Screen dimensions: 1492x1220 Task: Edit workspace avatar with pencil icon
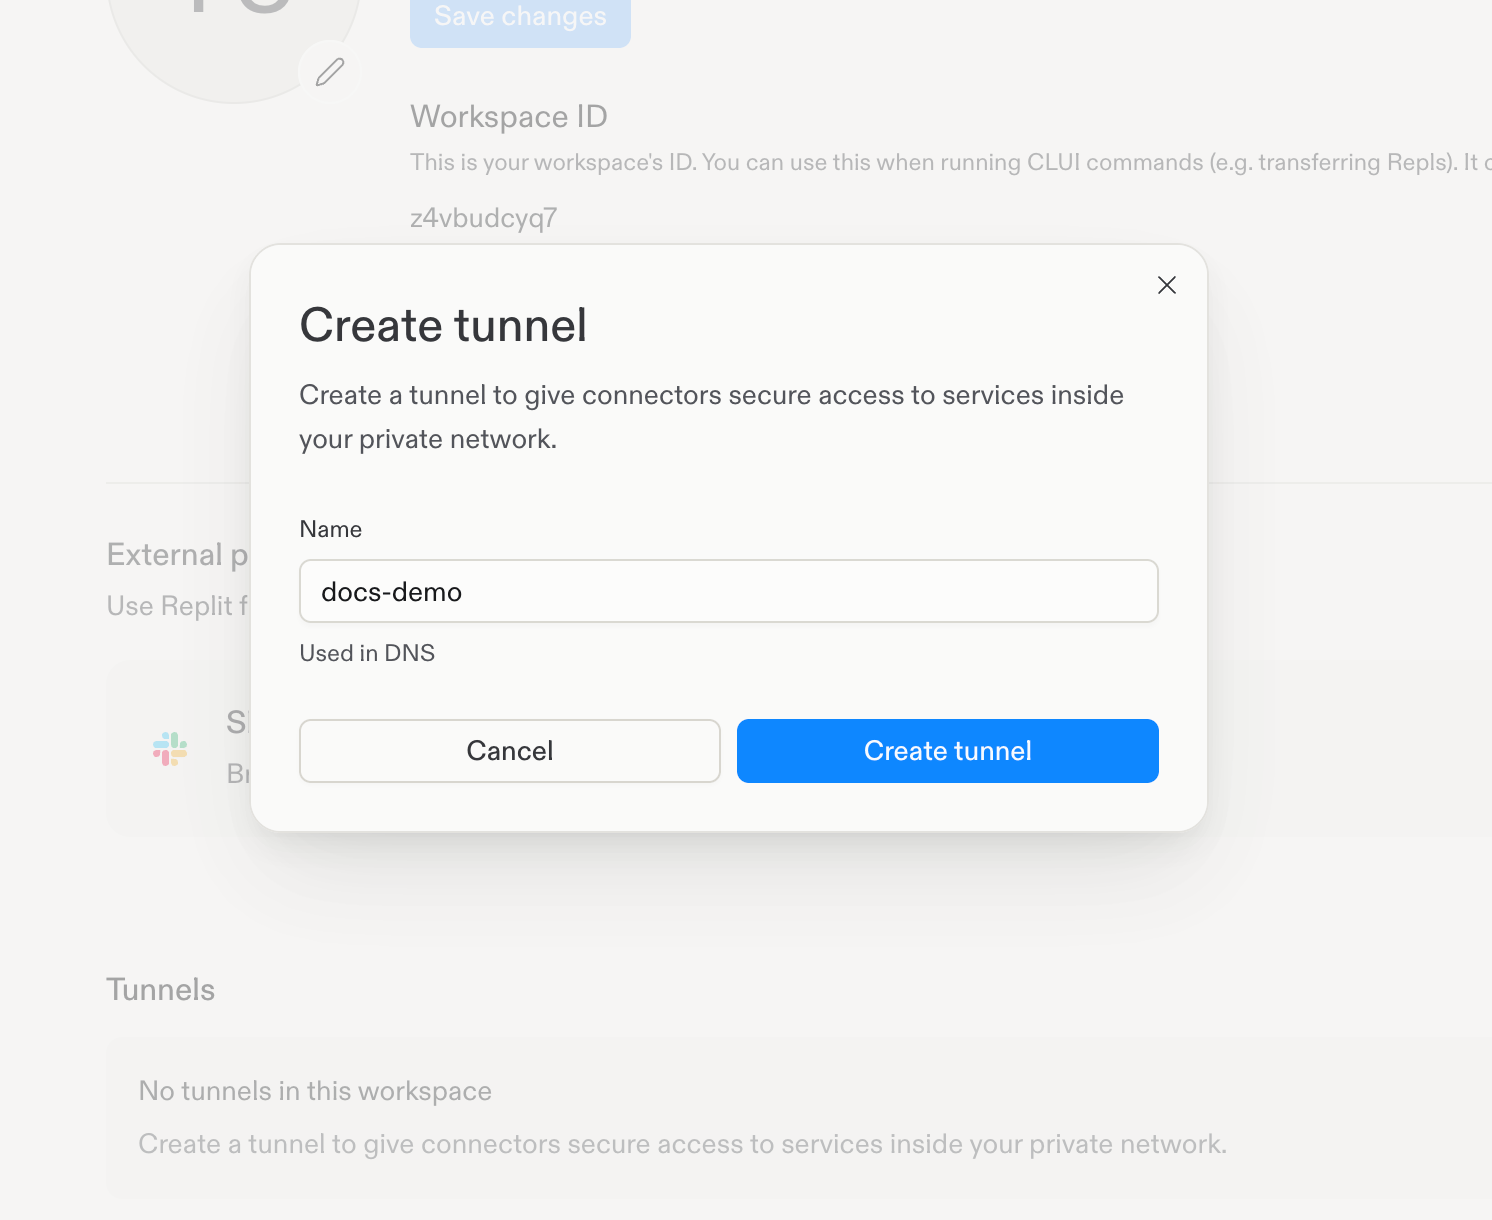[330, 72]
